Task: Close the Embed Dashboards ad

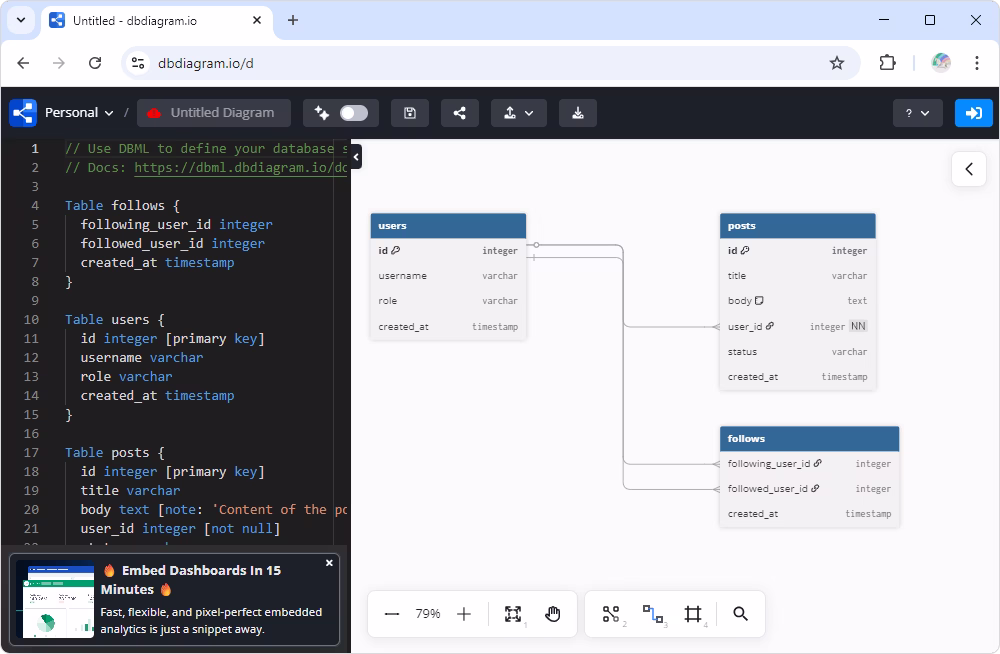Action: click(x=329, y=563)
